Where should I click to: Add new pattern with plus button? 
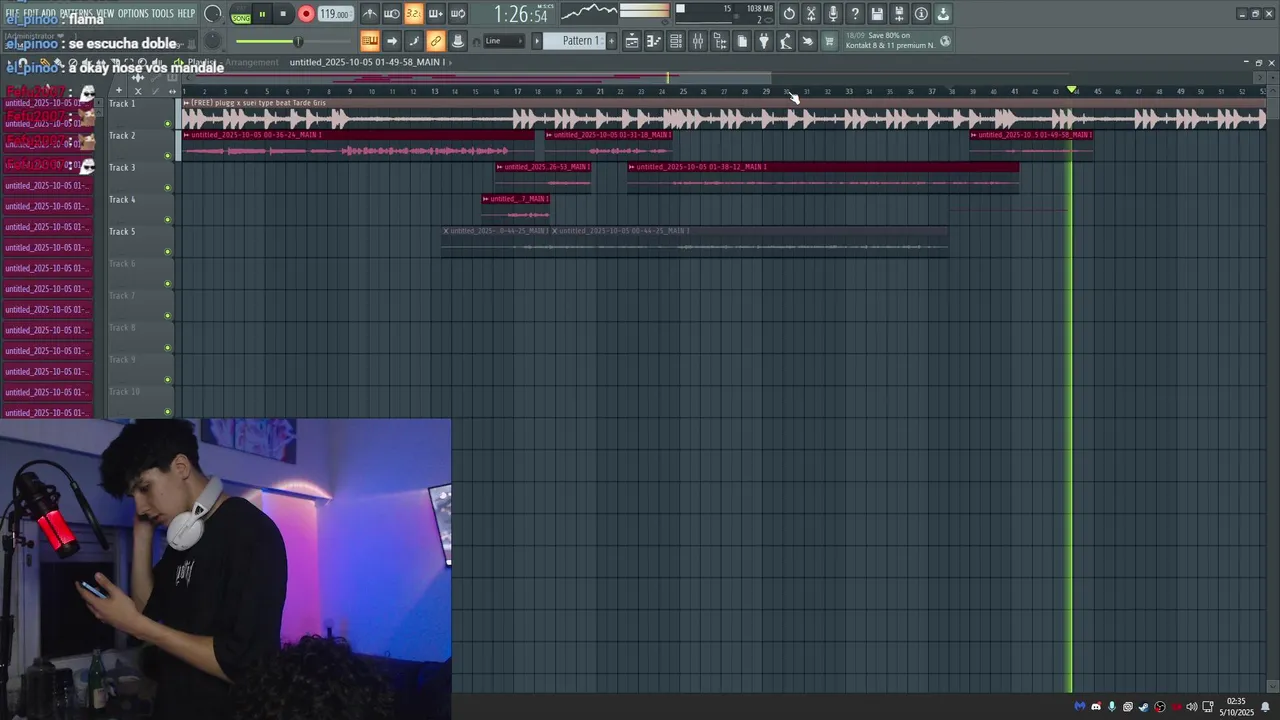coord(611,41)
